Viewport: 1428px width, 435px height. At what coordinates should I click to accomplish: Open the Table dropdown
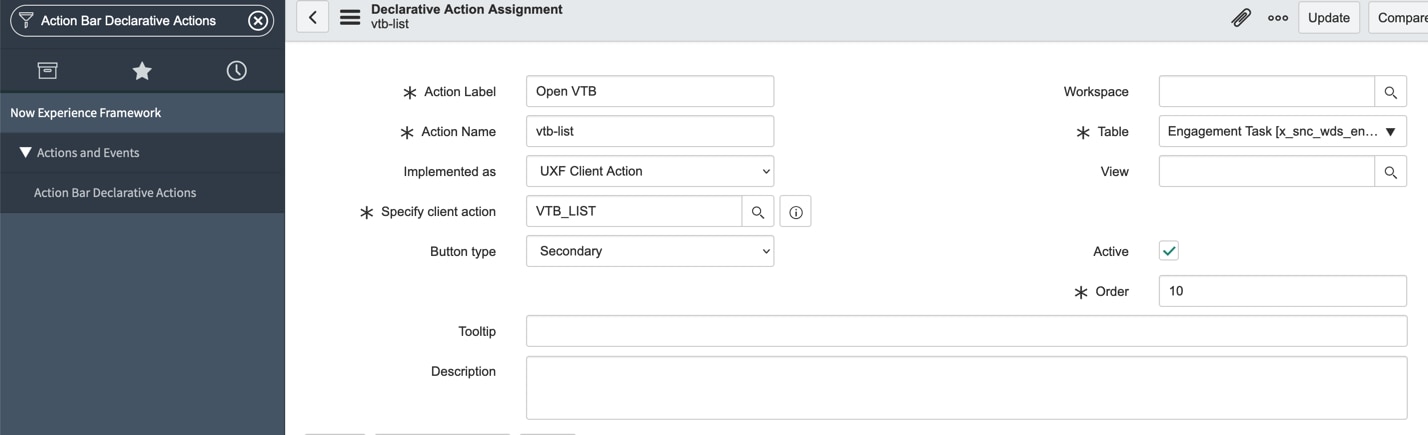(1283, 131)
